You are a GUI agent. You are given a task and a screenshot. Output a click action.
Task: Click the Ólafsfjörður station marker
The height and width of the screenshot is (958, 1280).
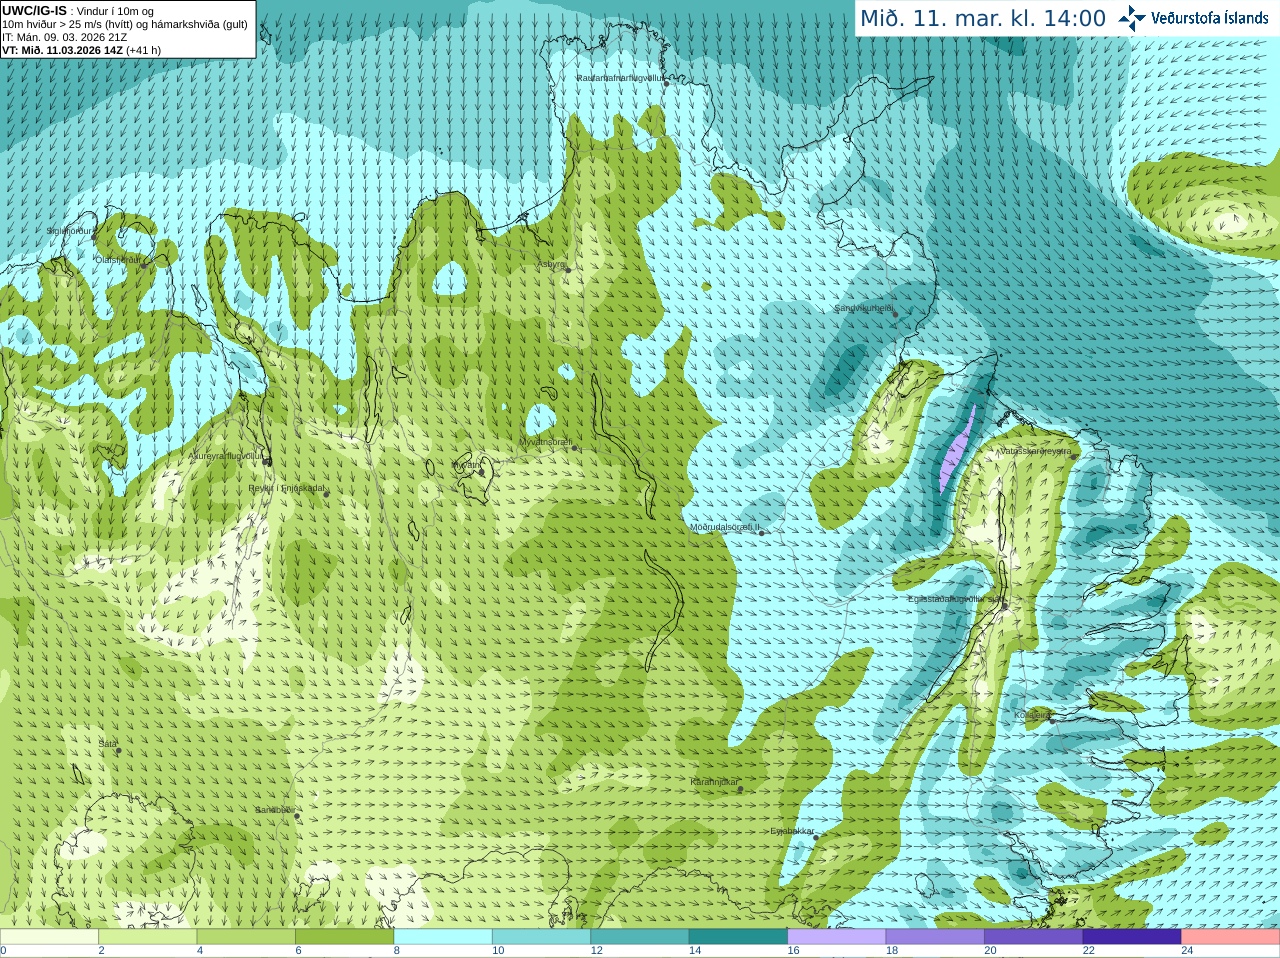coord(143,266)
